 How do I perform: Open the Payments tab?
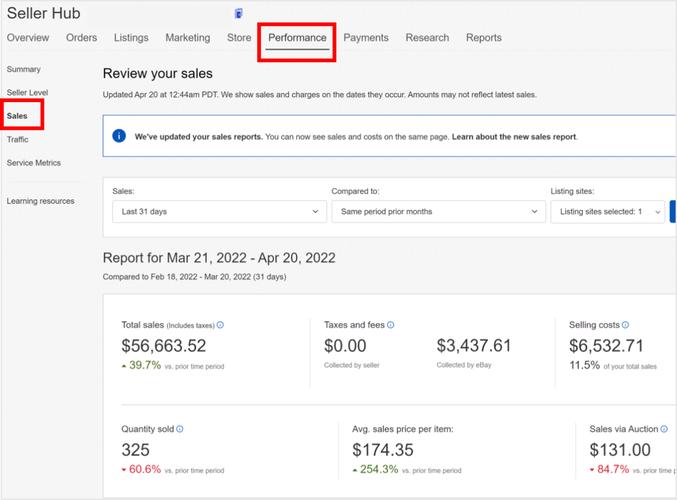366,38
